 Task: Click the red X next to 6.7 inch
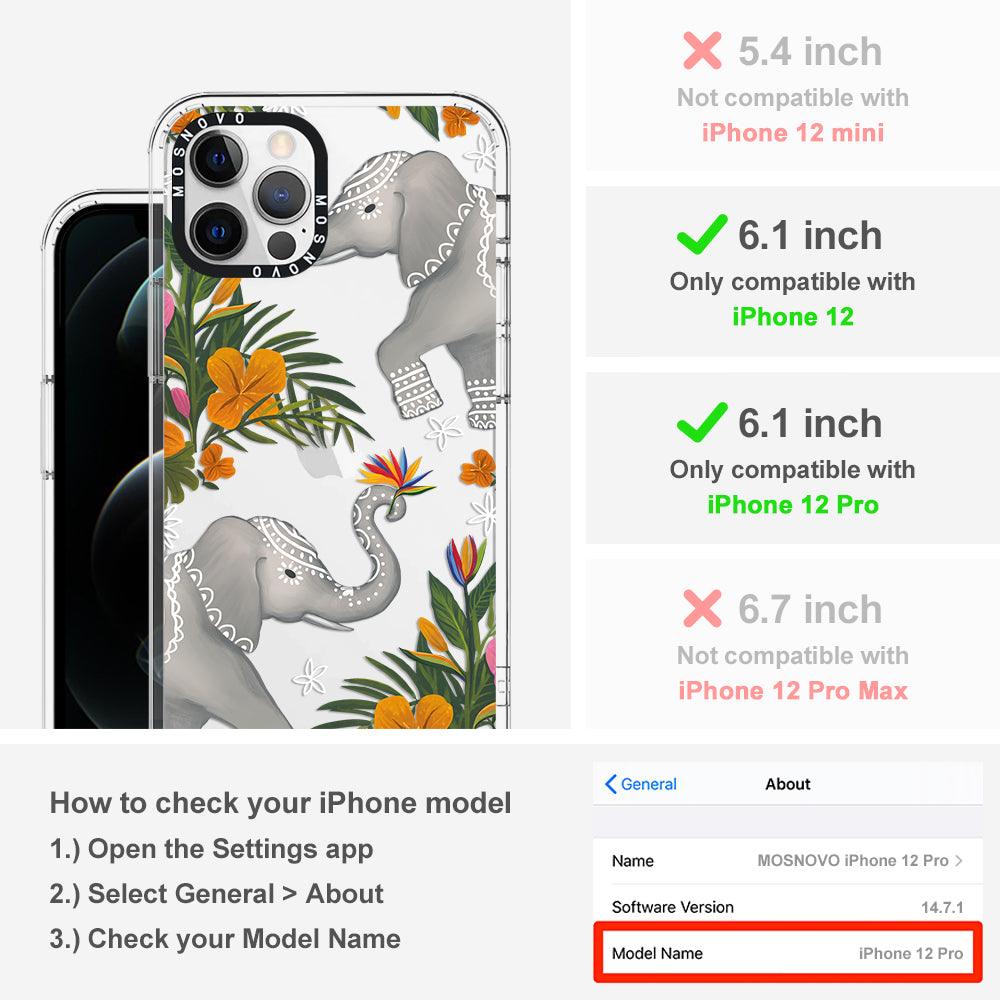point(702,608)
